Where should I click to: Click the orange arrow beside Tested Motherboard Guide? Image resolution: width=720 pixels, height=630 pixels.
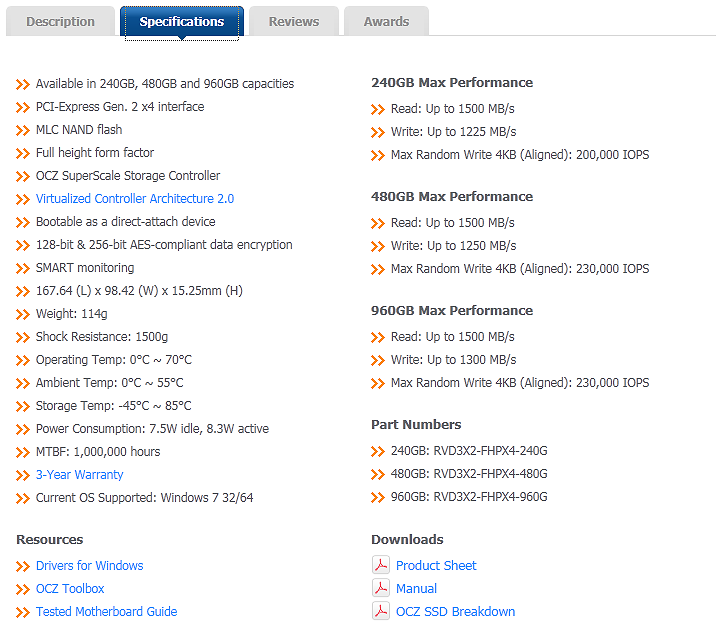[x=23, y=612]
